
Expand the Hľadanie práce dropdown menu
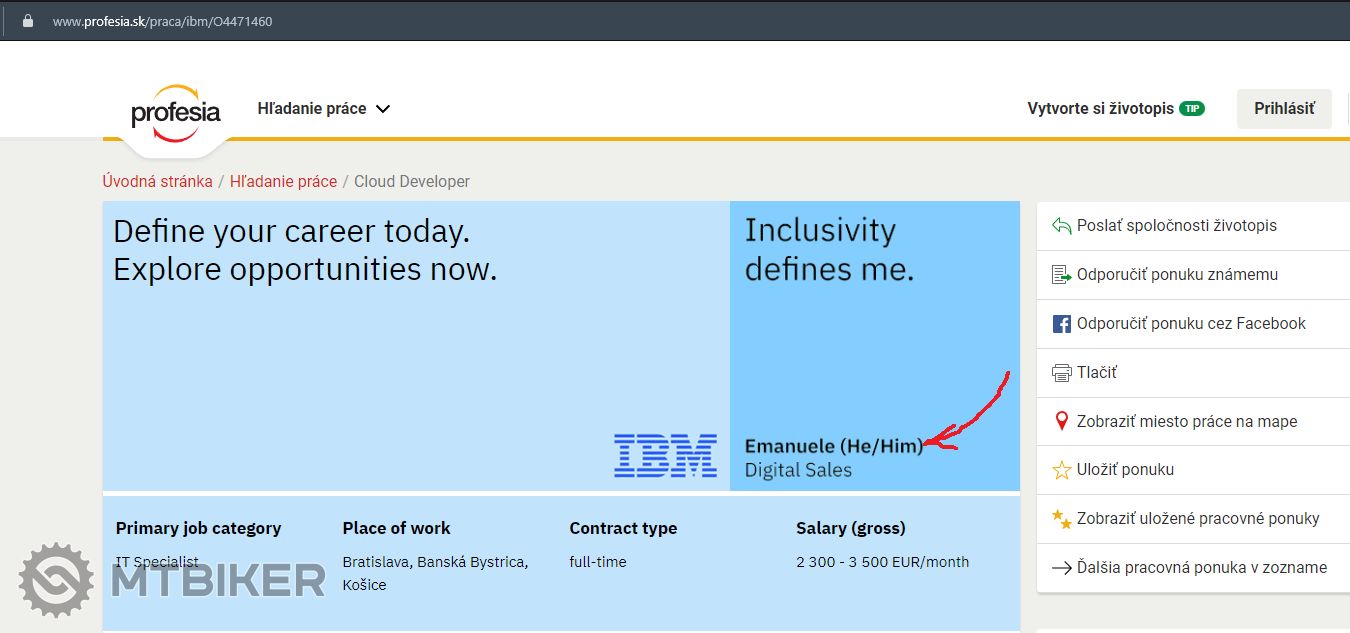pos(312,109)
